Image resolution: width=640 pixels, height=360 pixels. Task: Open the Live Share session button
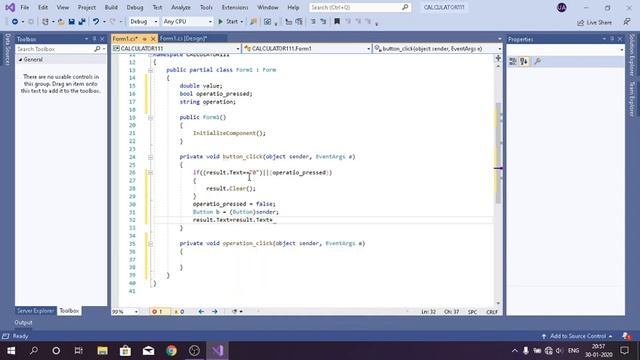tap(594, 22)
